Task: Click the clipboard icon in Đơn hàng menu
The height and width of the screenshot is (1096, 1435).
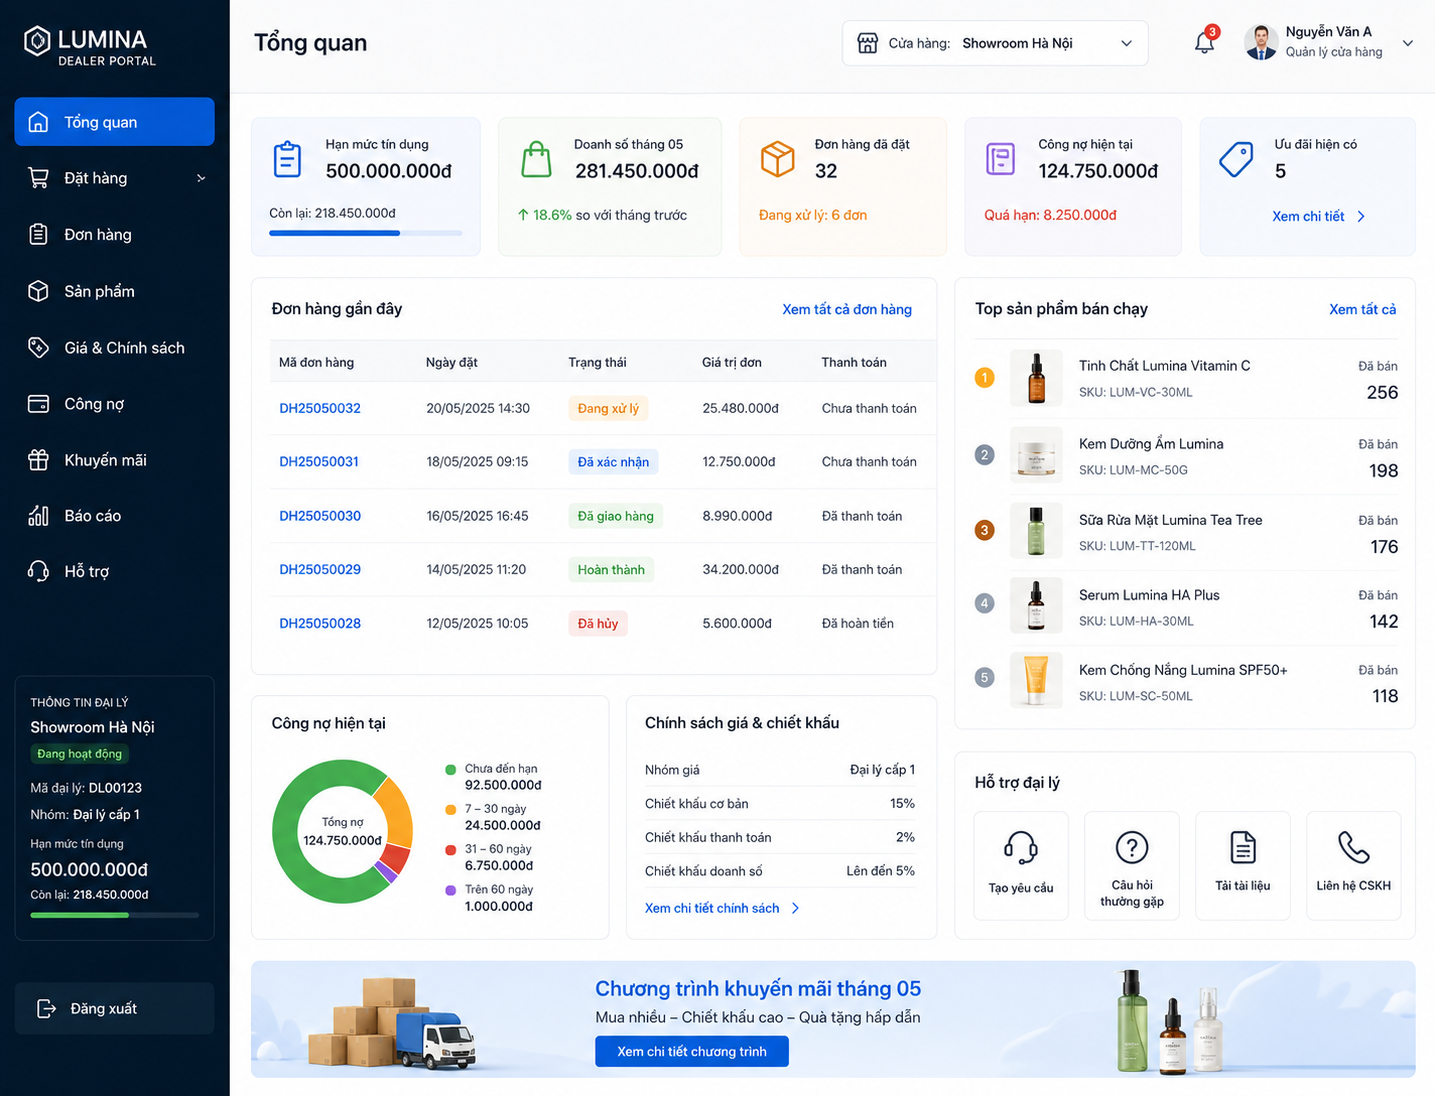Action: 38,234
